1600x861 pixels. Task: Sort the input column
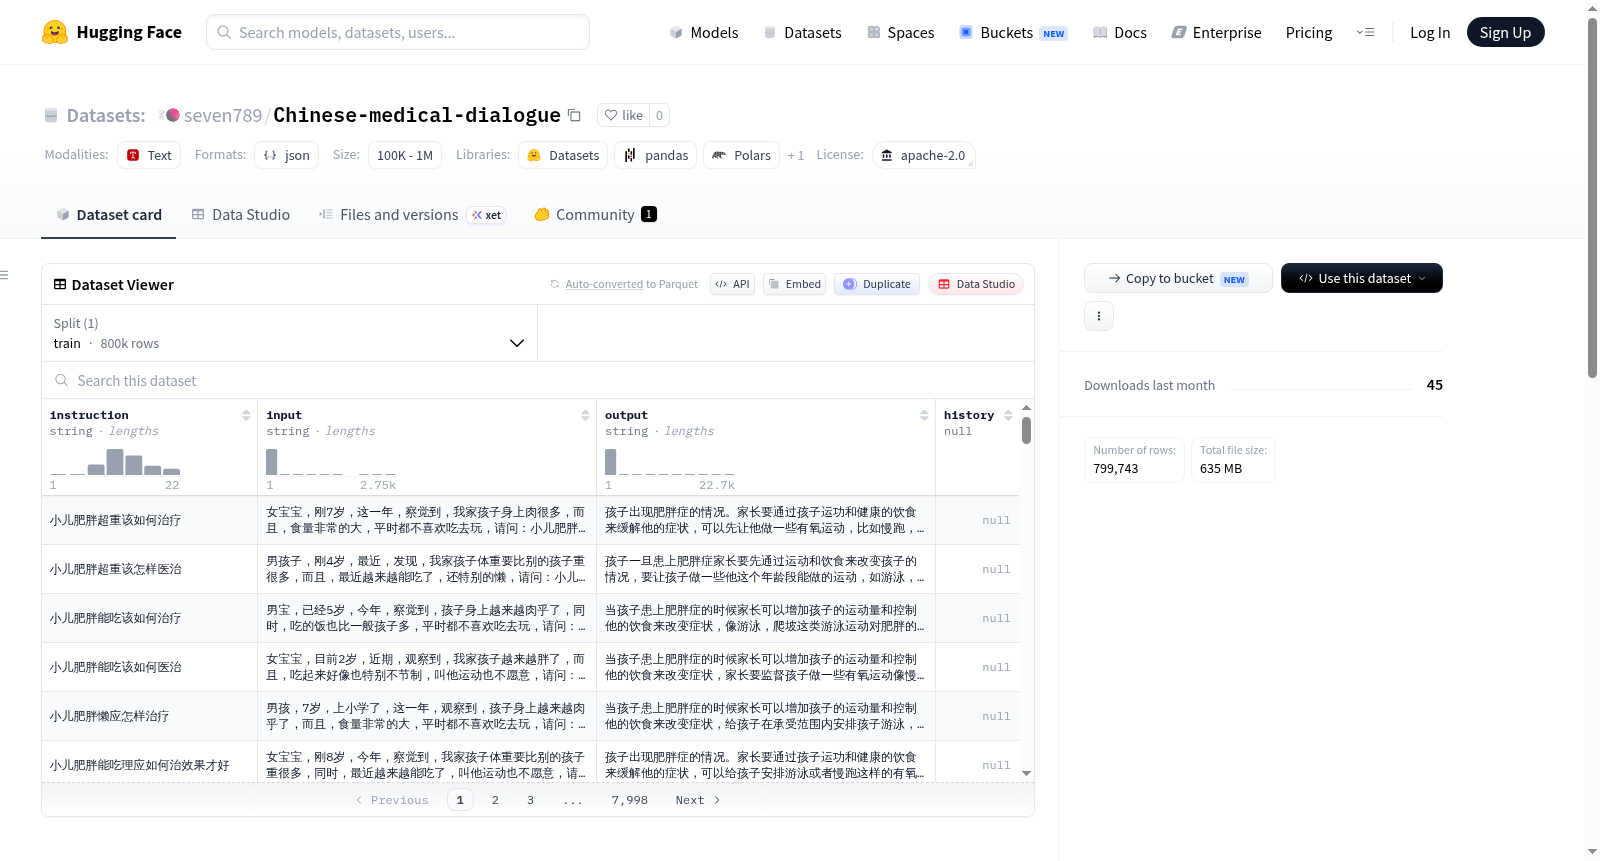click(x=585, y=415)
